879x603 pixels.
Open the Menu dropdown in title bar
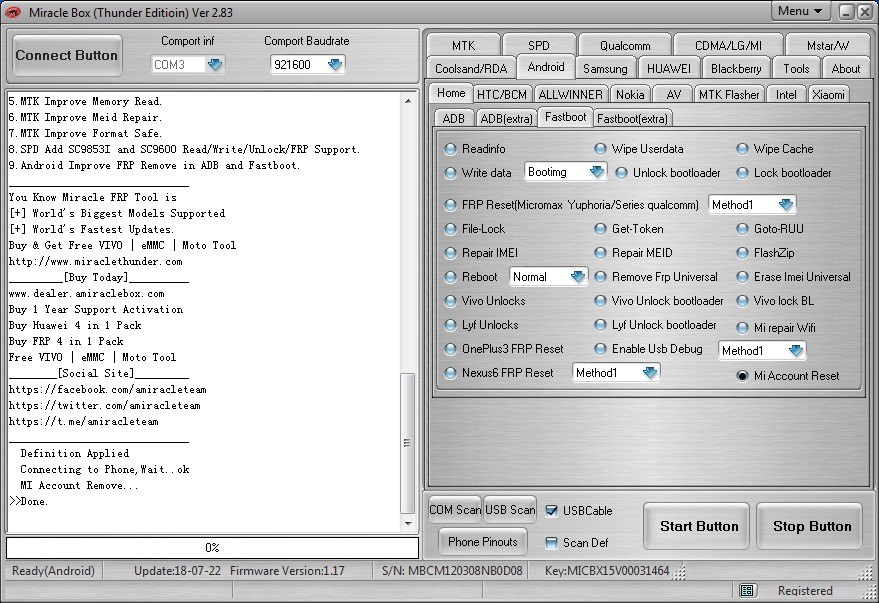click(x=800, y=11)
